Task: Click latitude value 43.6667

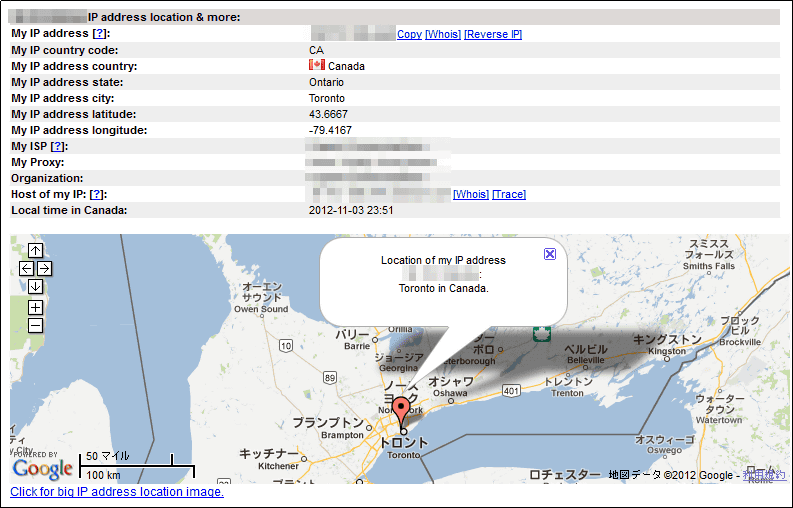Action: [x=328, y=114]
